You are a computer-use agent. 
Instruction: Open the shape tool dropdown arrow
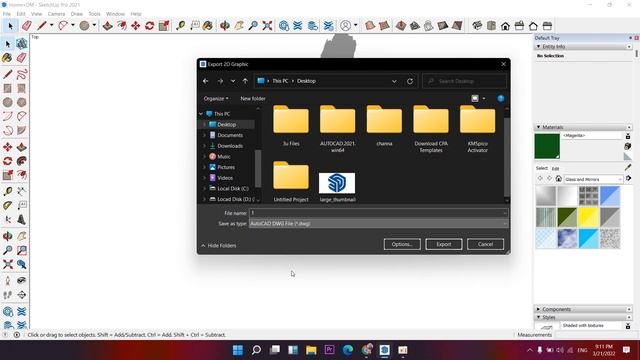click(94, 25)
